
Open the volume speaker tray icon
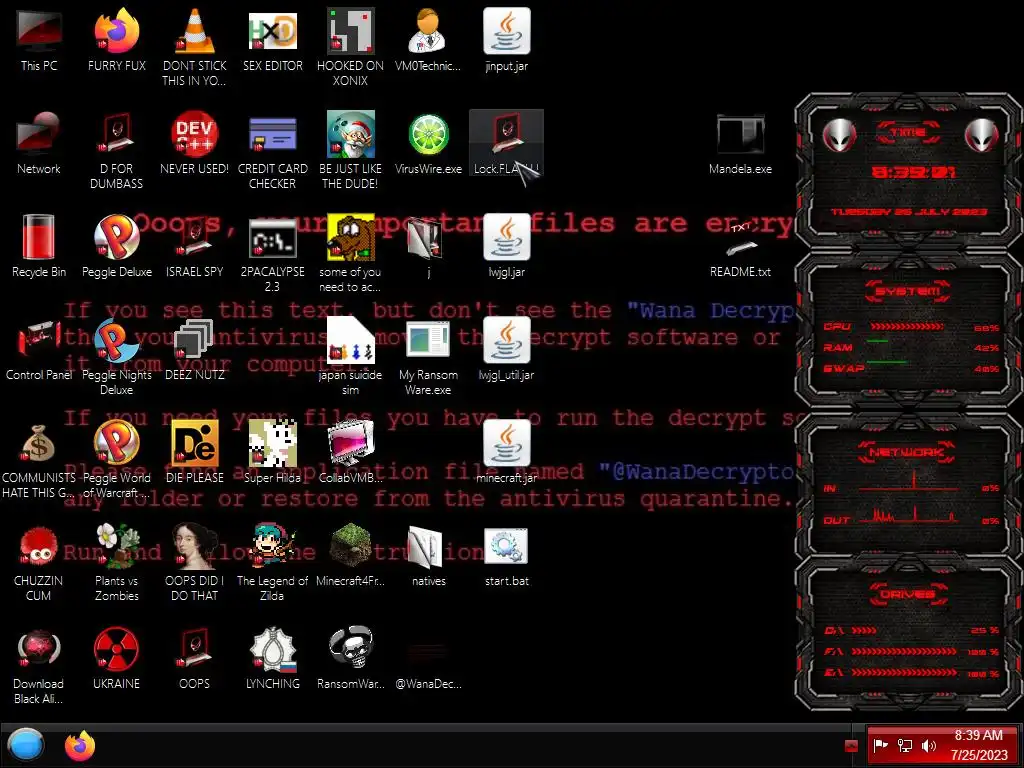pos(928,745)
